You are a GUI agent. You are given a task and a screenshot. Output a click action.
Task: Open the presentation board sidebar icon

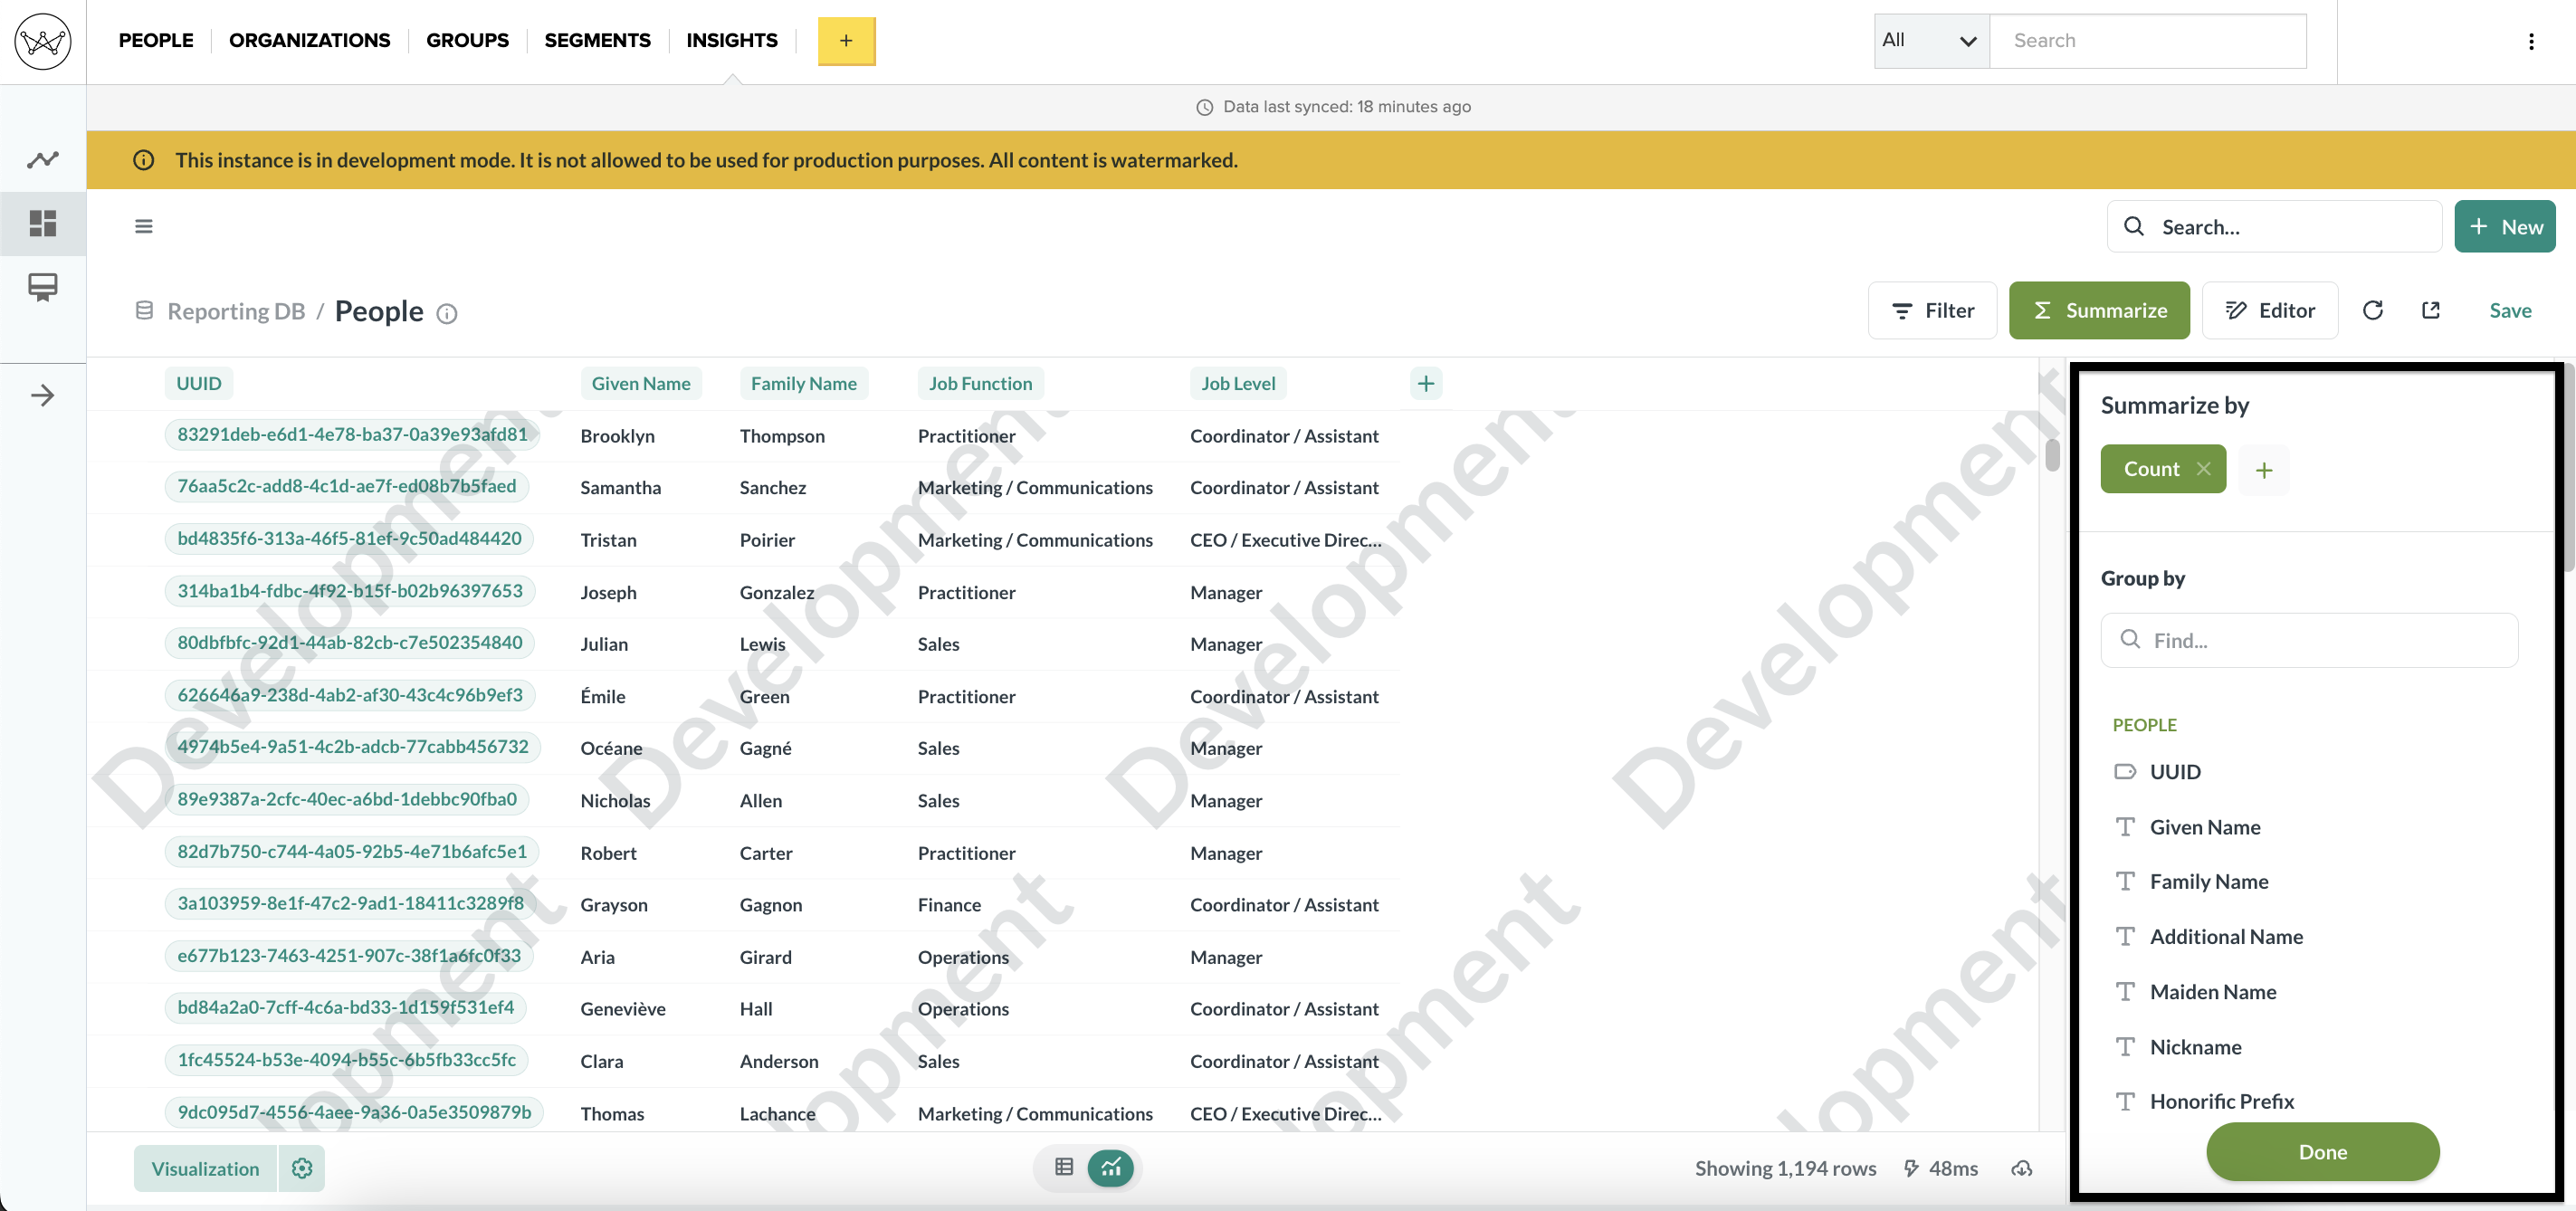[43, 287]
